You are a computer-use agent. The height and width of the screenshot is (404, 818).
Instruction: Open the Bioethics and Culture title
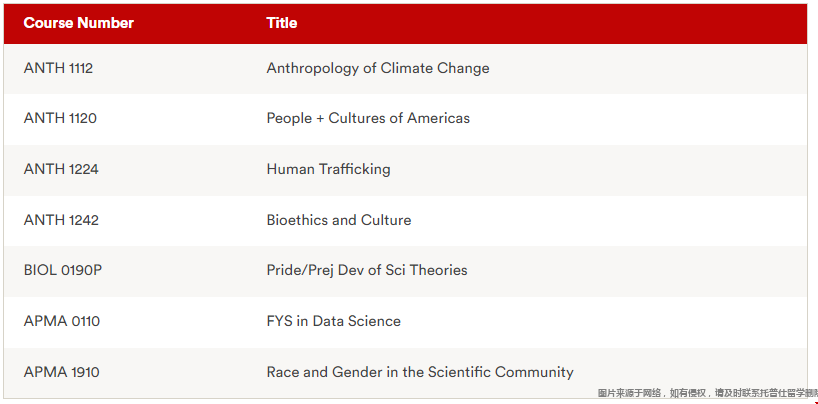(x=339, y=220)
